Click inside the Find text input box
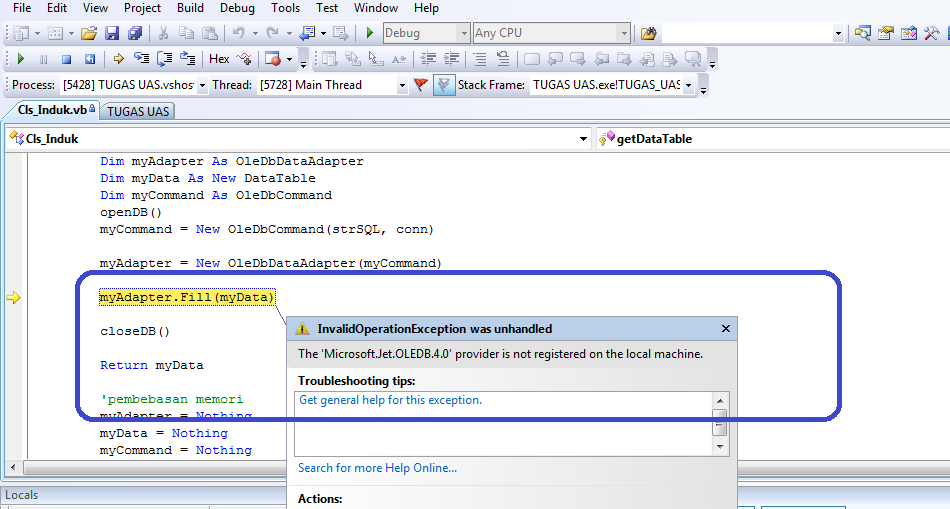Image resolution: width=950 pixels, height=509 pixels. coord(748,33)
